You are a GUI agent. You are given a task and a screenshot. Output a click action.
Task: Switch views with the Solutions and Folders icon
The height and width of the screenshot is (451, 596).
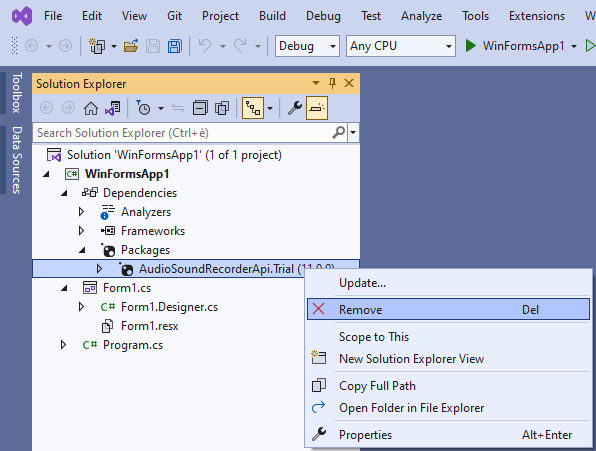coord(113,108)
